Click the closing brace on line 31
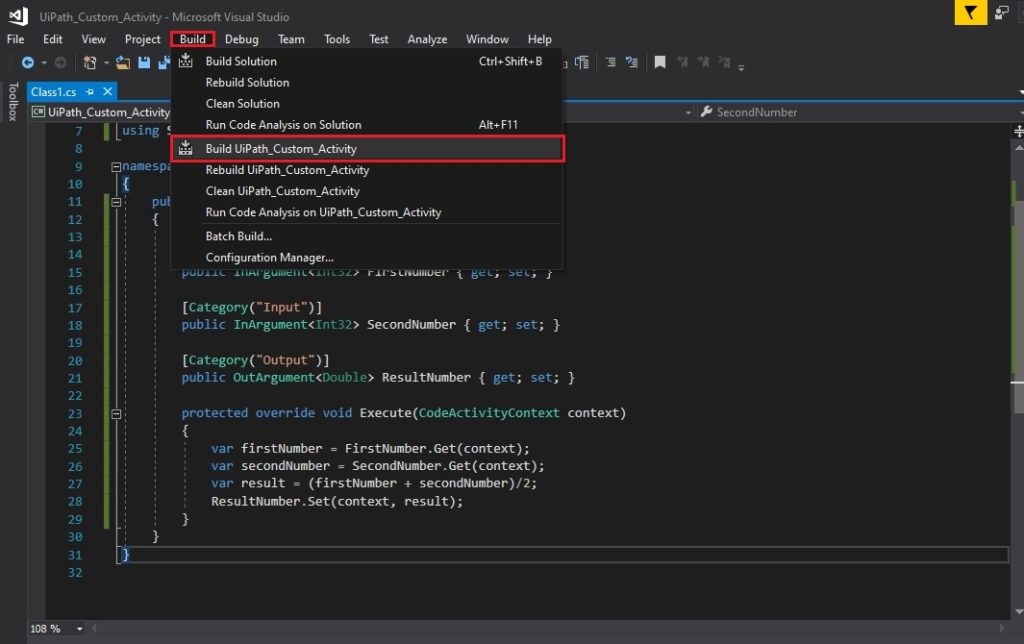Screen dimensions: 1024x644 click(125, 555)
